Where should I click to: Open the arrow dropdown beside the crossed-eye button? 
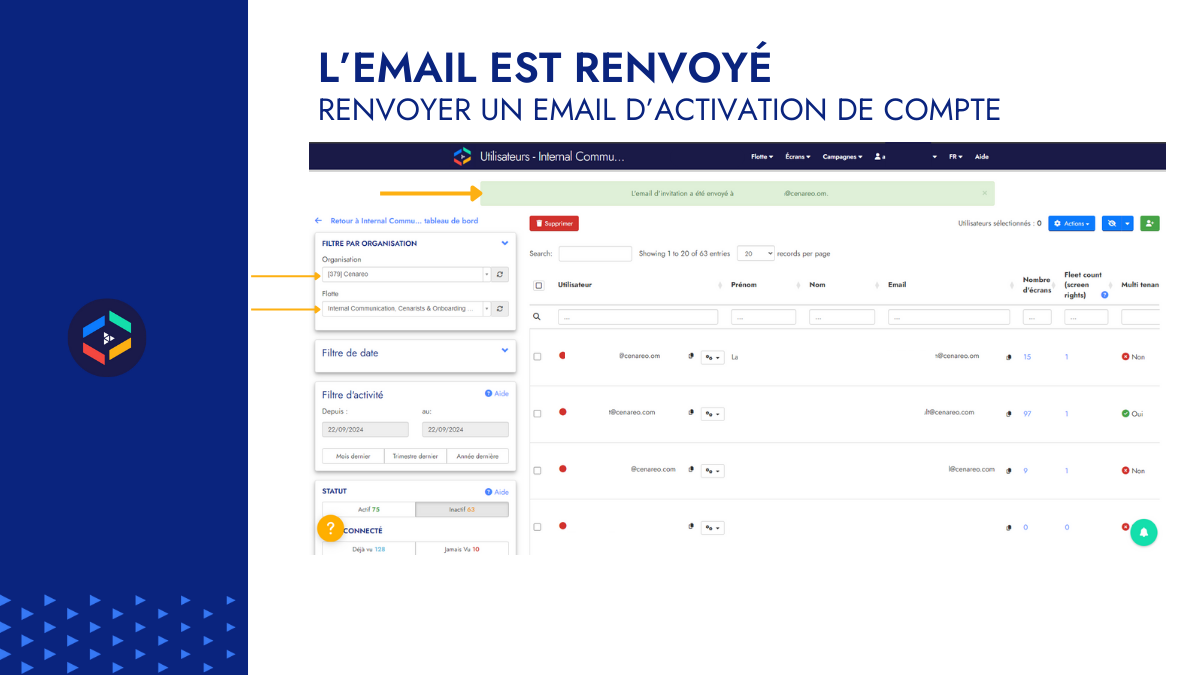(1128, 224)
